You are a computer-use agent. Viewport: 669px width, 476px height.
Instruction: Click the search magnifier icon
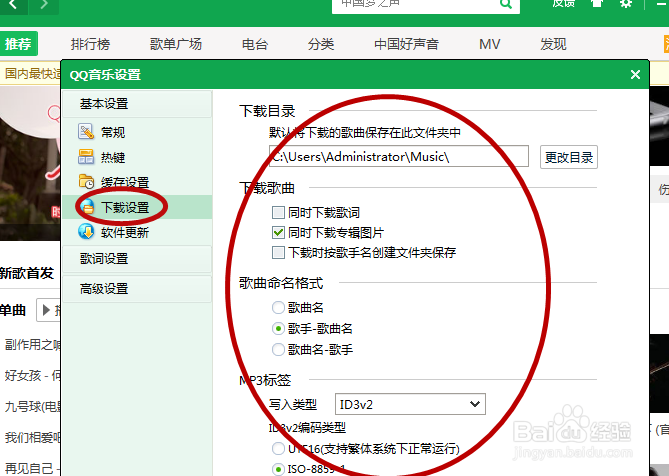506,4
